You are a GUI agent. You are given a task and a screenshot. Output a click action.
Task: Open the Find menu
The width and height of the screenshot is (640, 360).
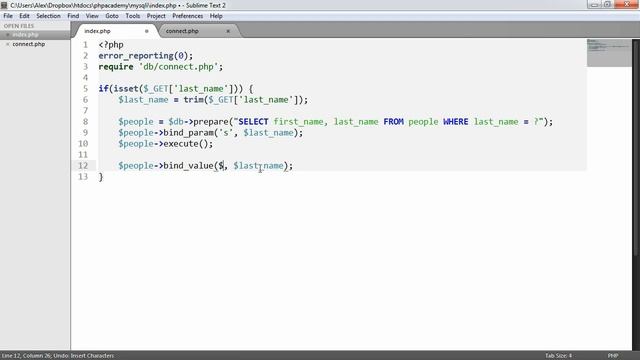[x=73, y=16]
